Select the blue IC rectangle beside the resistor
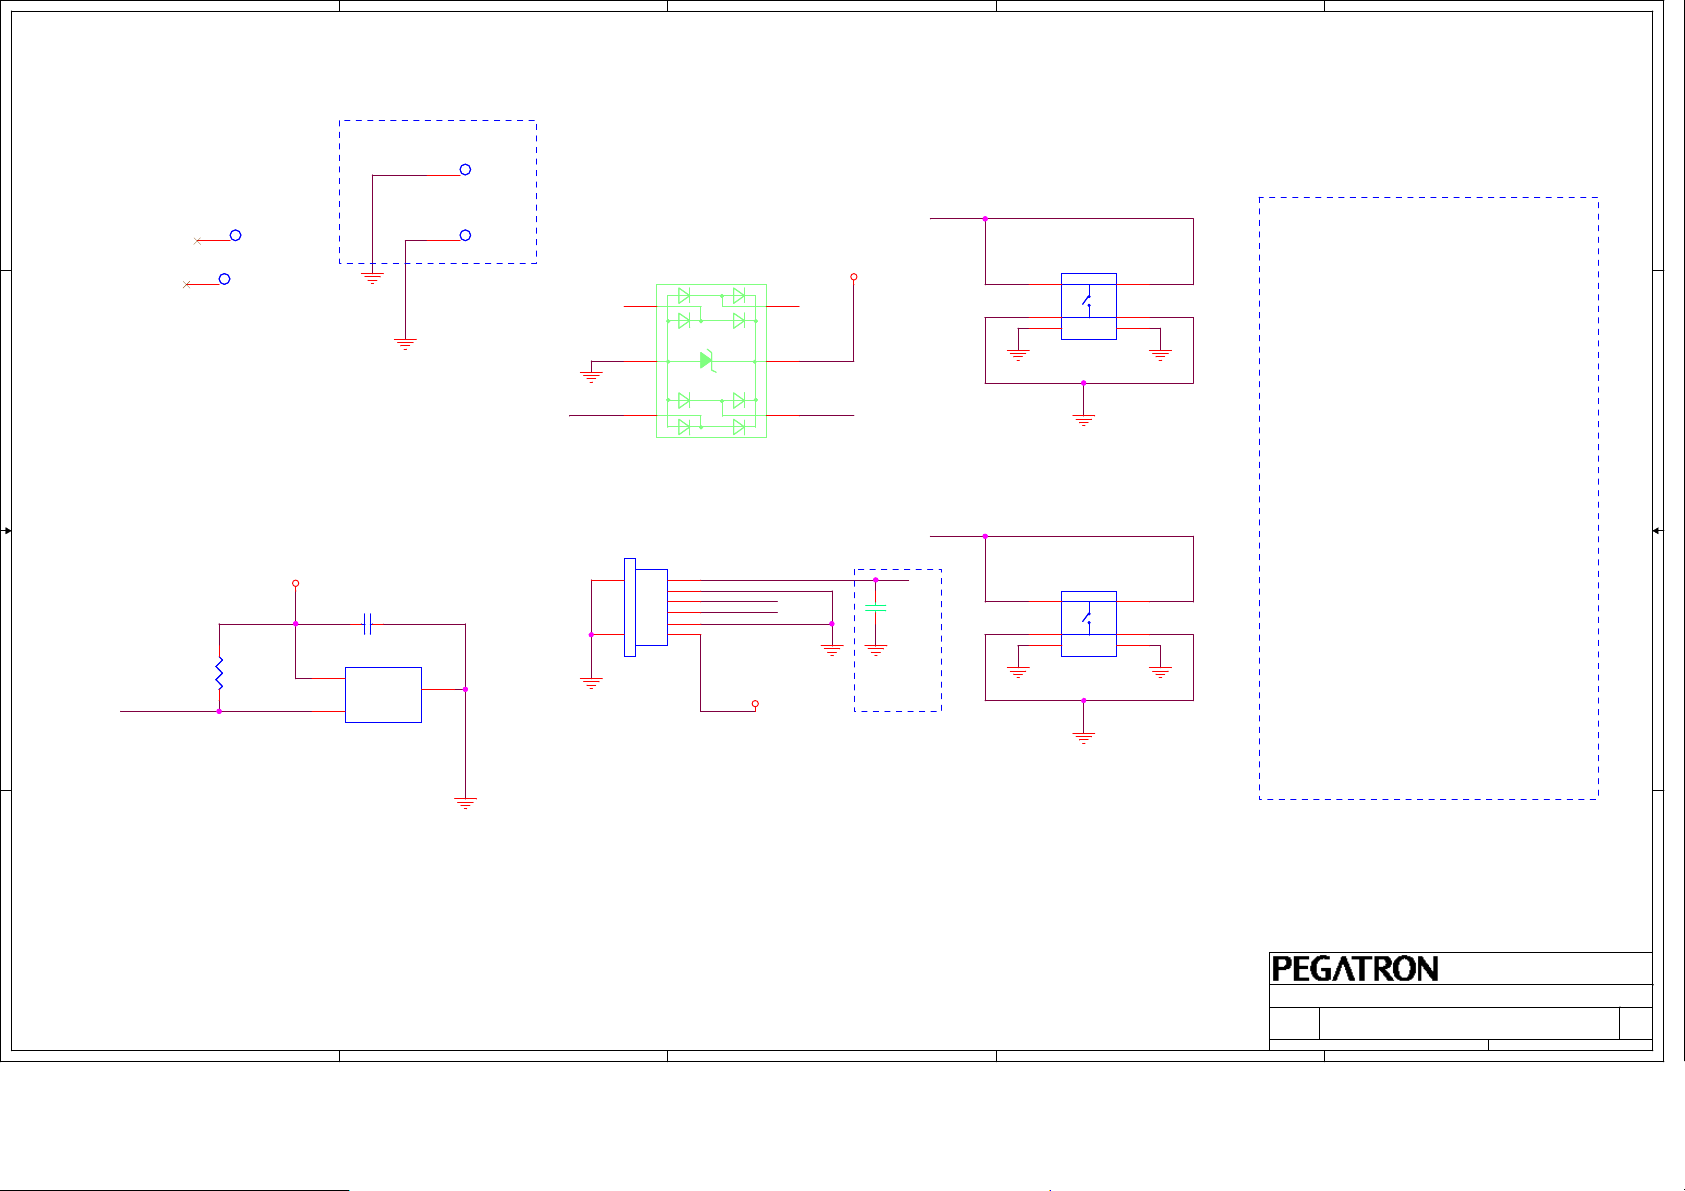This screenshot has width=1685, height=1191. point(383,695)
